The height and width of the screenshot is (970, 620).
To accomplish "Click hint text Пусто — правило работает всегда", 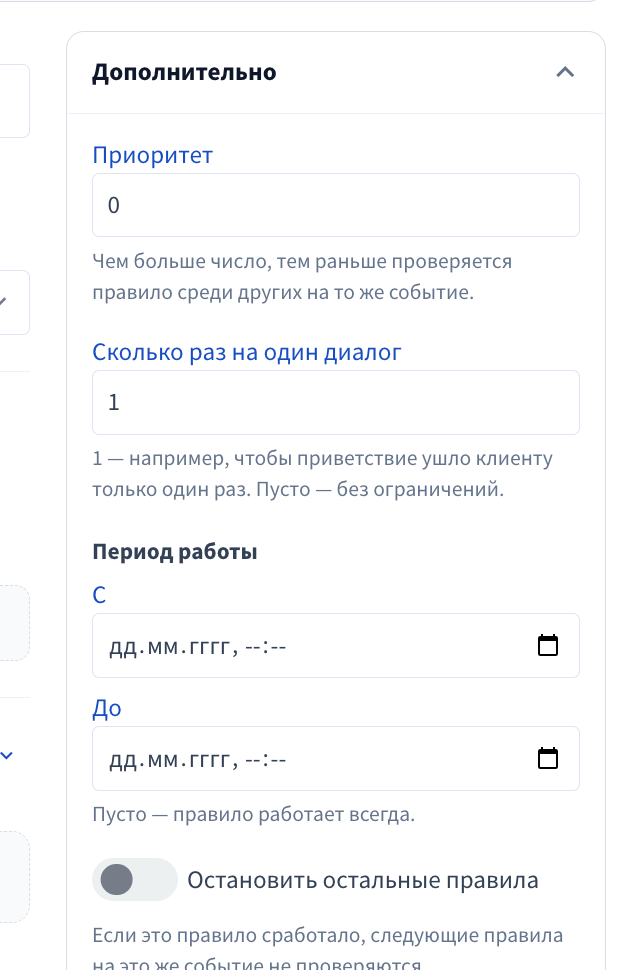I will click(254, 814).
